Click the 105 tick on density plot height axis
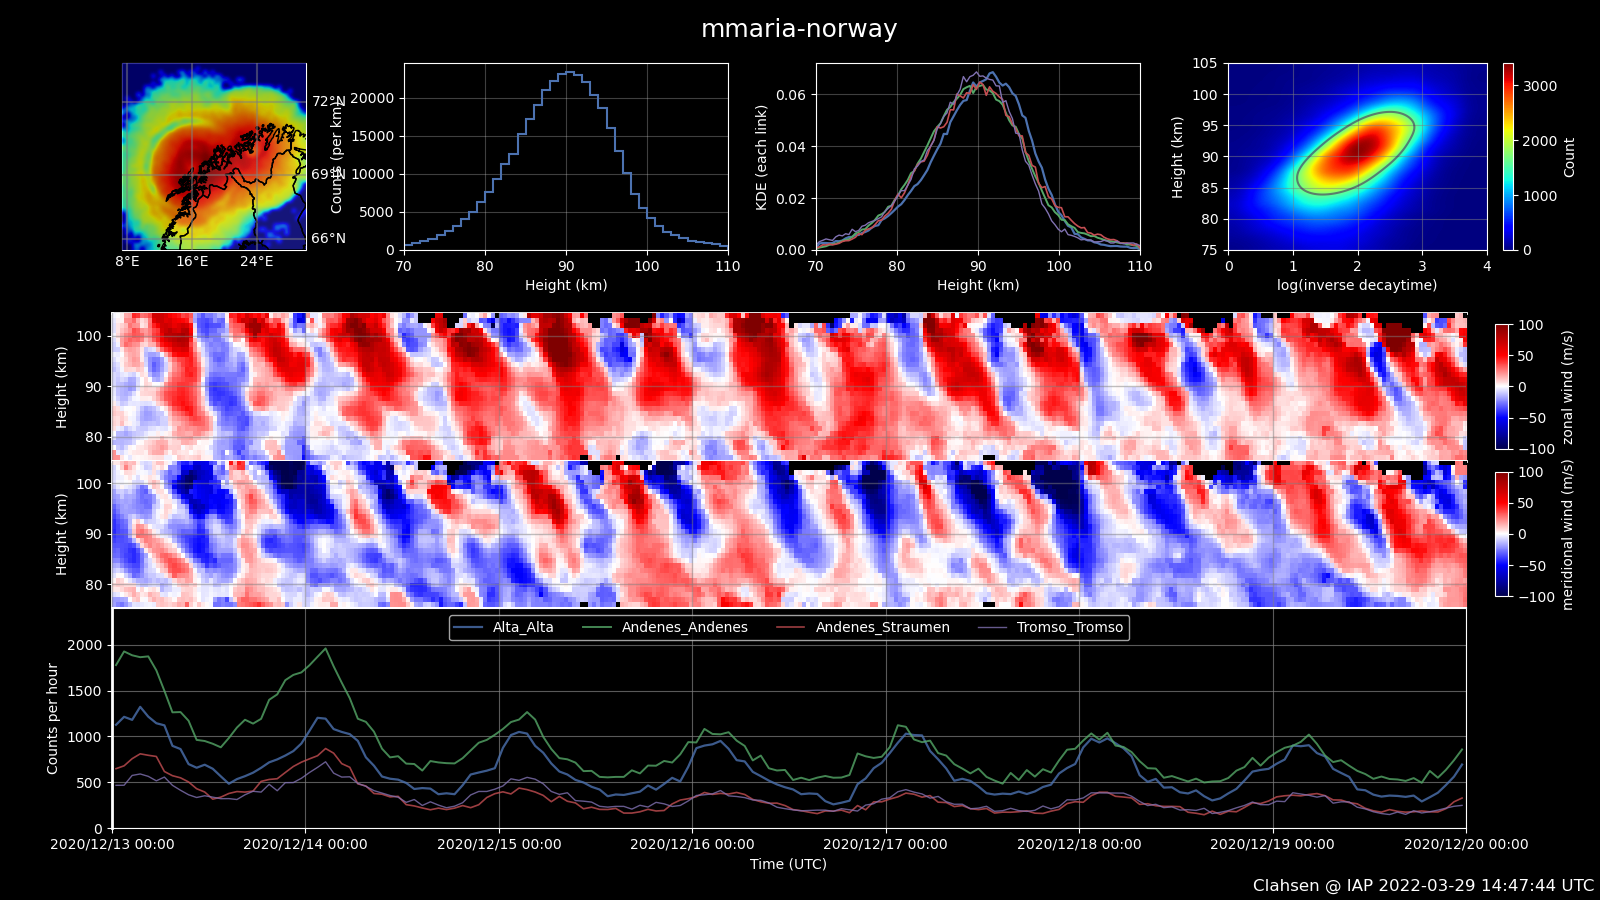 [x=1205, y=63]
